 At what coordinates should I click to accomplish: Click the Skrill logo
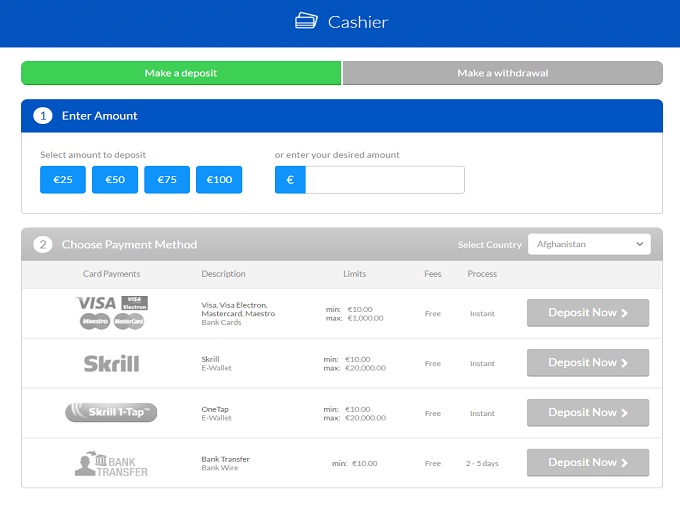[111, 363]
